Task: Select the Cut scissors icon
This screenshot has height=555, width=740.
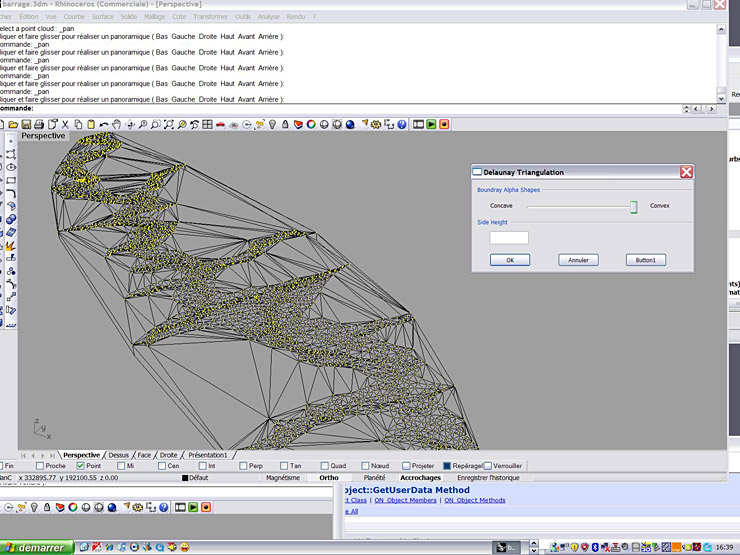Action: (x=66, y=125)
